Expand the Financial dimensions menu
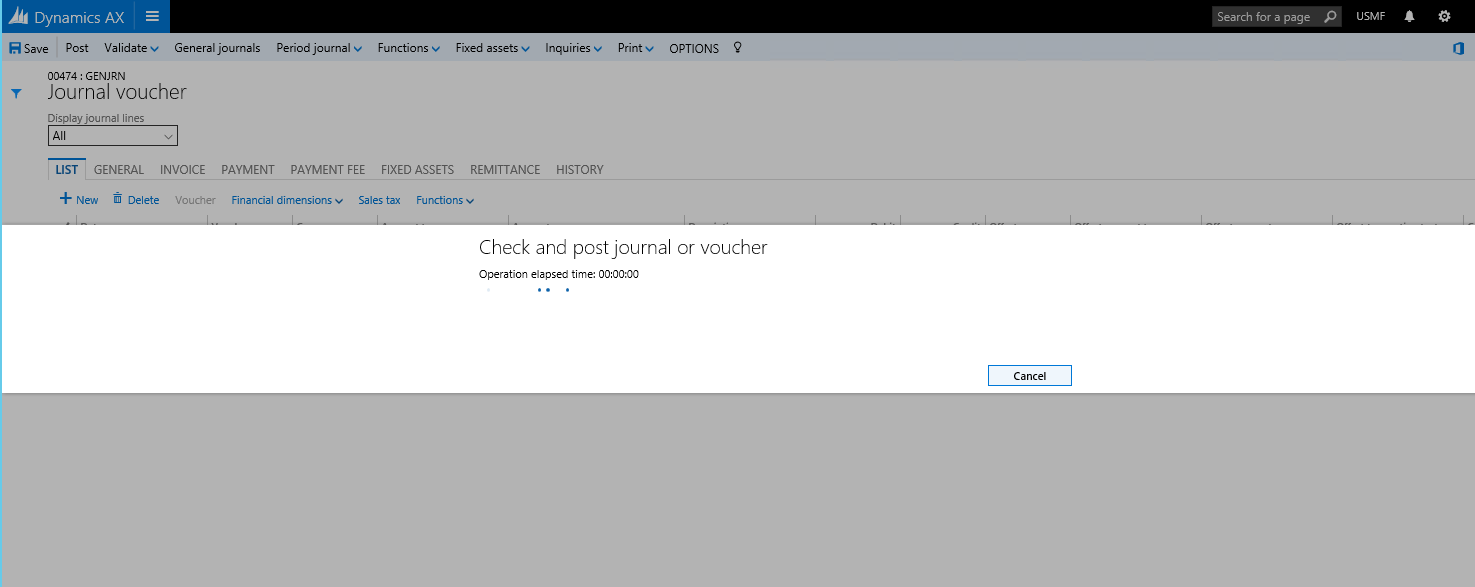The height and width of the screenshot is (587, 1475). pyautogui.click(x=286, y=200)
